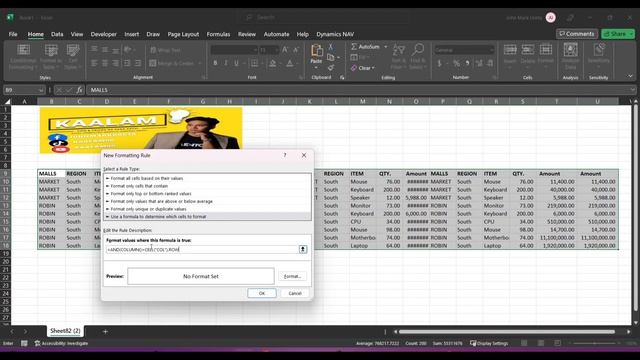Select the Sheet82 (2) sheet tab

(65, 331)
